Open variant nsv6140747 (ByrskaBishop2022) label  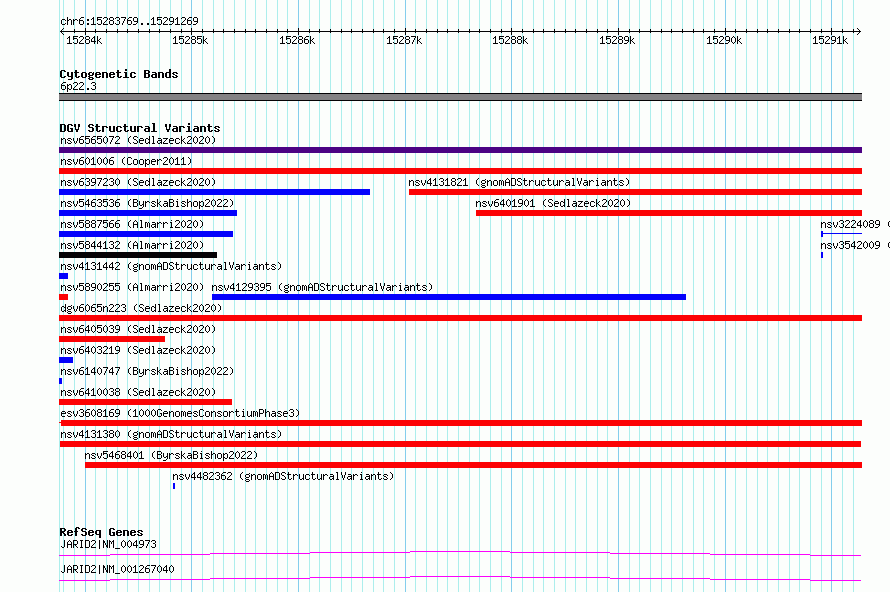(147, 371)
